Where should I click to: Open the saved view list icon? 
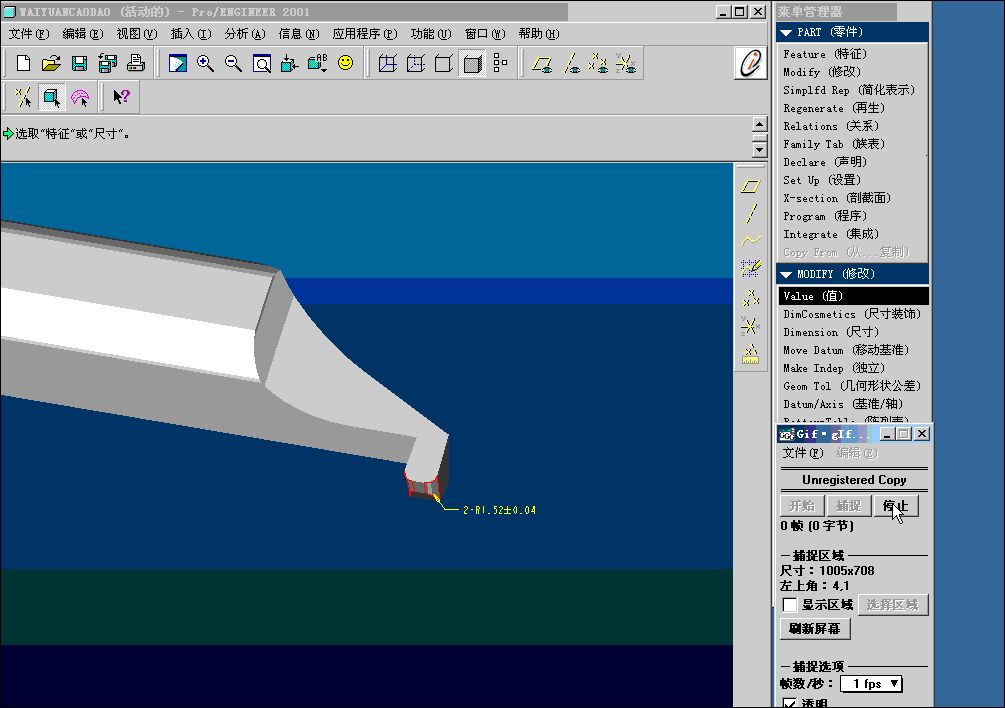(x=318, y=63)
